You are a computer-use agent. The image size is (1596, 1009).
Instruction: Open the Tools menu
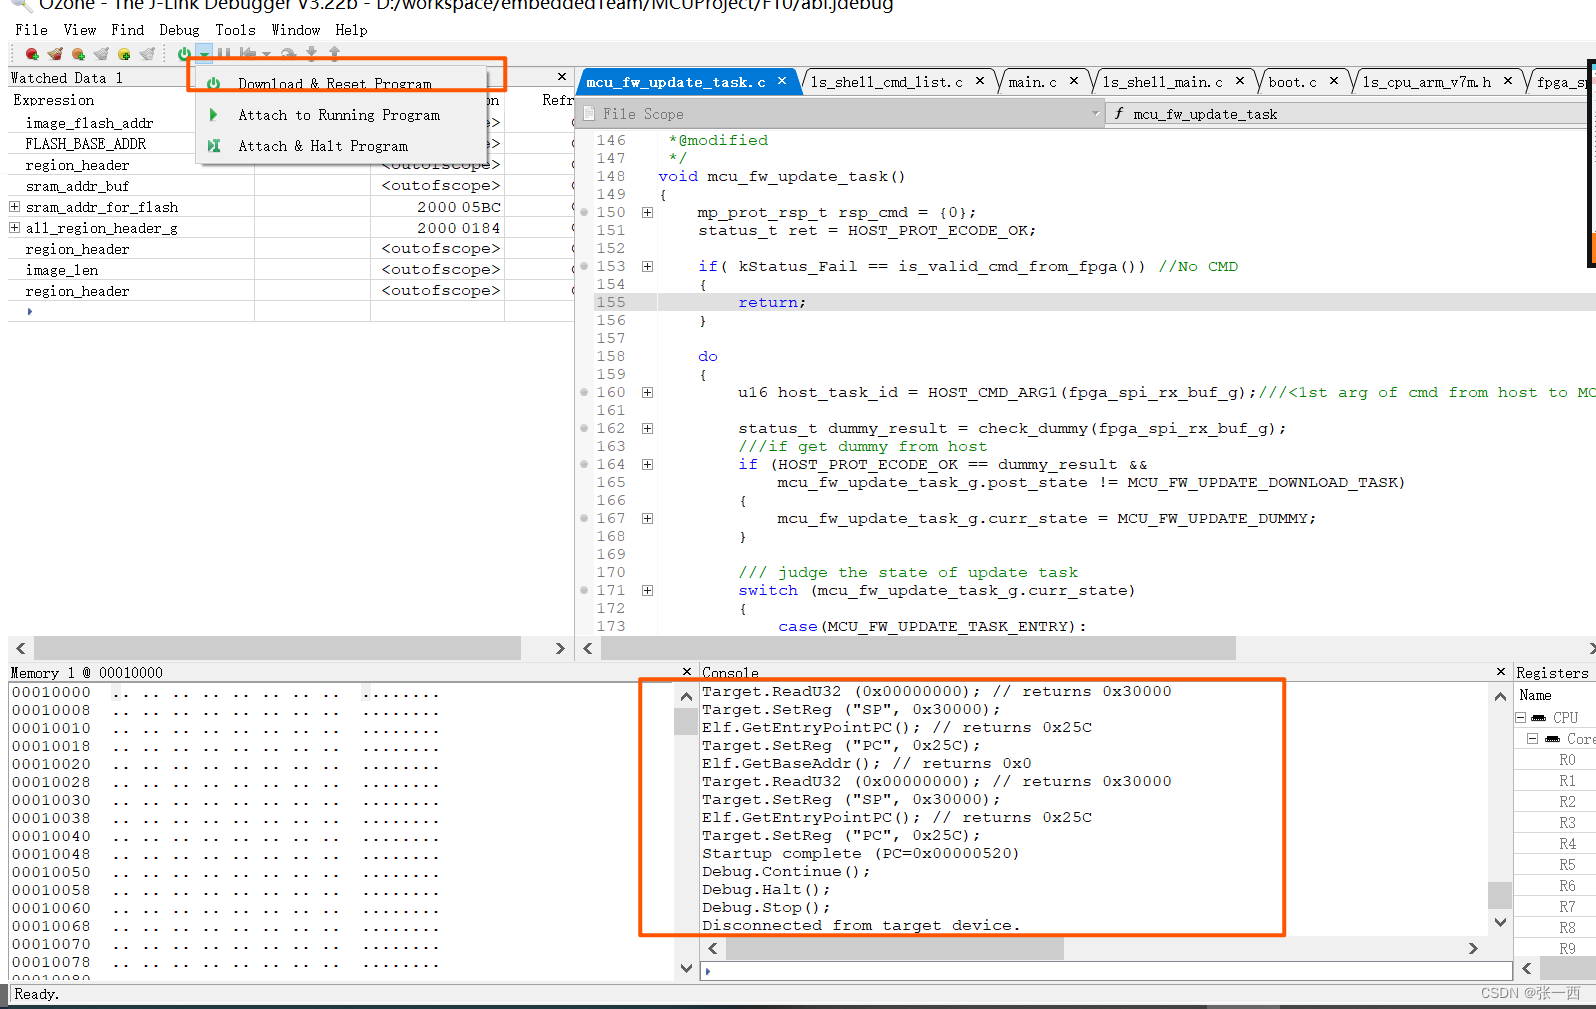click(236, 30)
